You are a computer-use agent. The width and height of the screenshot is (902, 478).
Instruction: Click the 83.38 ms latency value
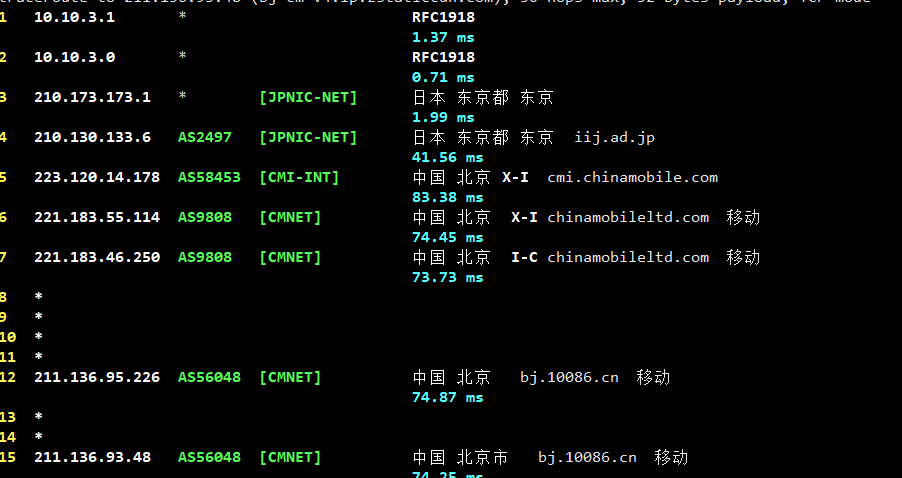click(447, 197)
